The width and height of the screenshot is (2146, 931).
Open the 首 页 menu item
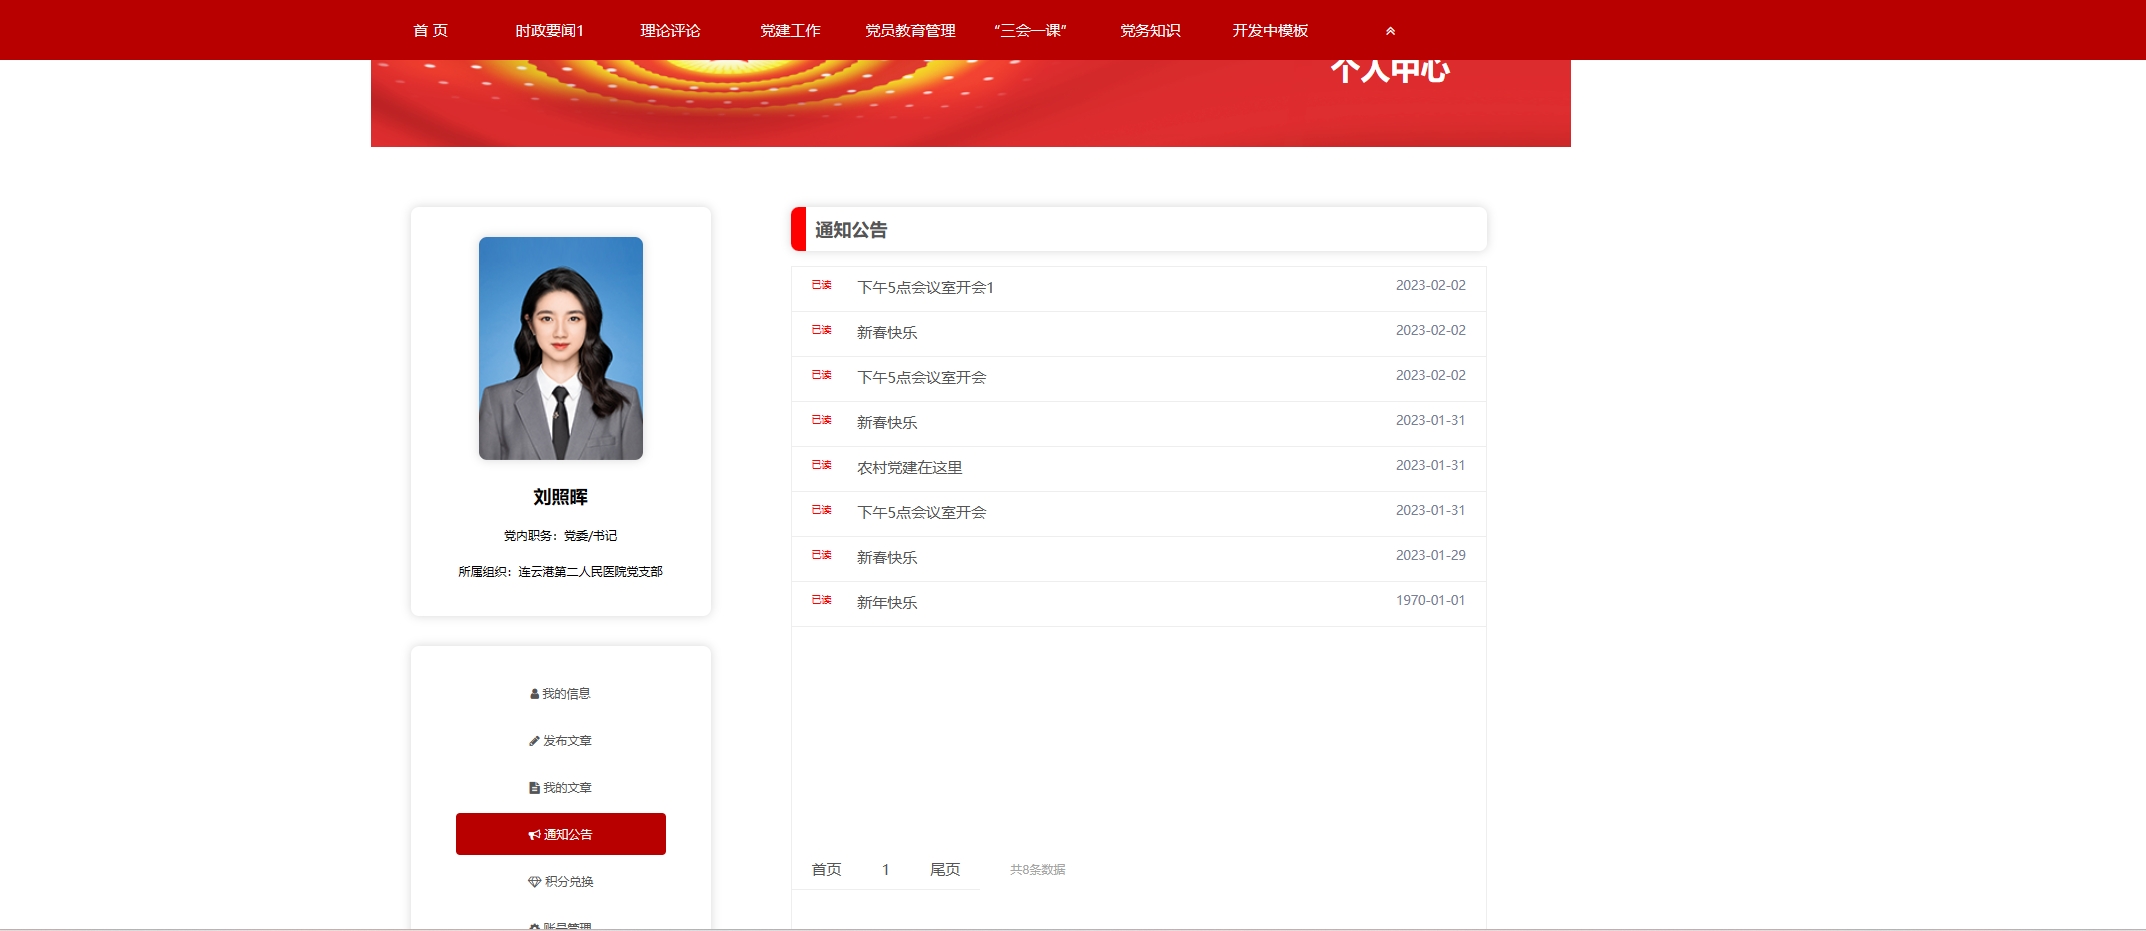tap(431, 31)
